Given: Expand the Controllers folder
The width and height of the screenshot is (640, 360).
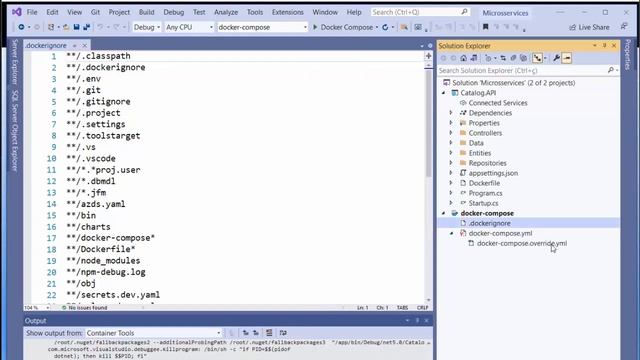Looking at the screenshot, I should [451, 133].
